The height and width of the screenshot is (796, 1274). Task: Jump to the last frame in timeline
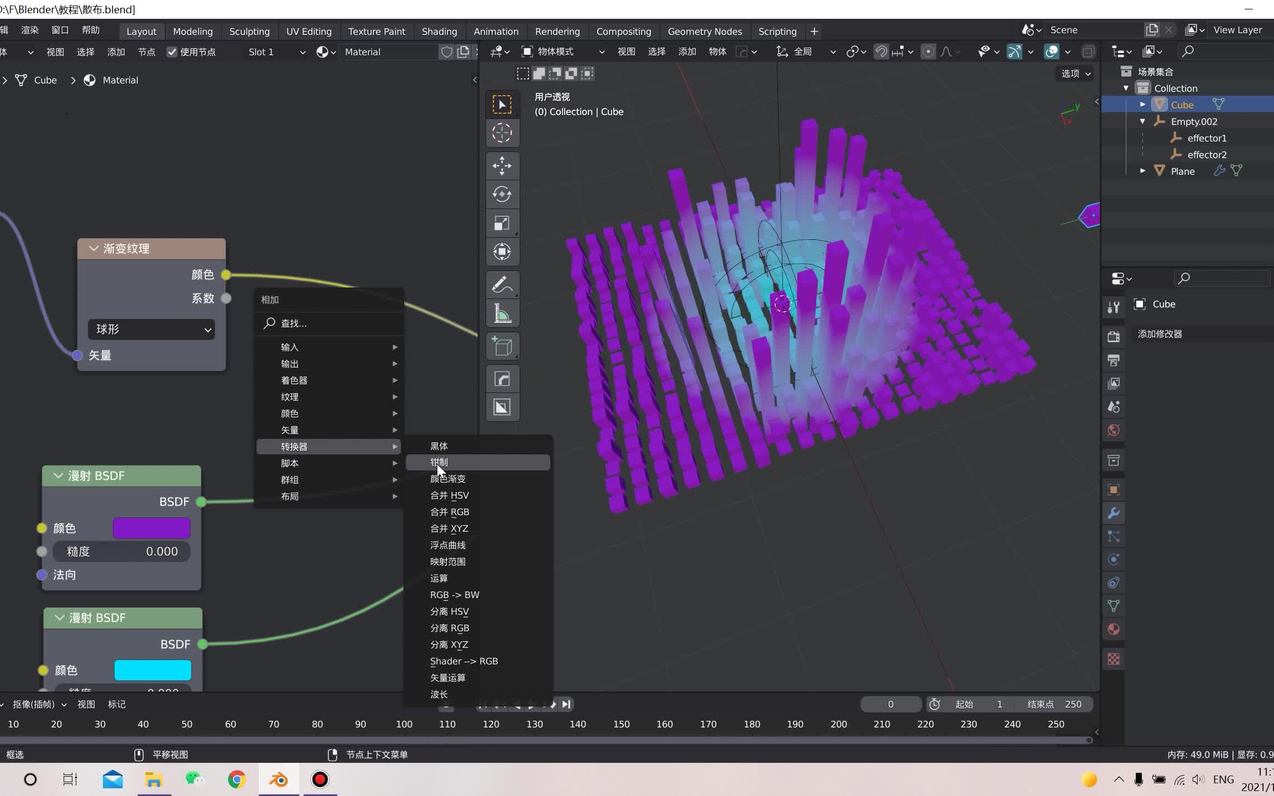(566, 704)
